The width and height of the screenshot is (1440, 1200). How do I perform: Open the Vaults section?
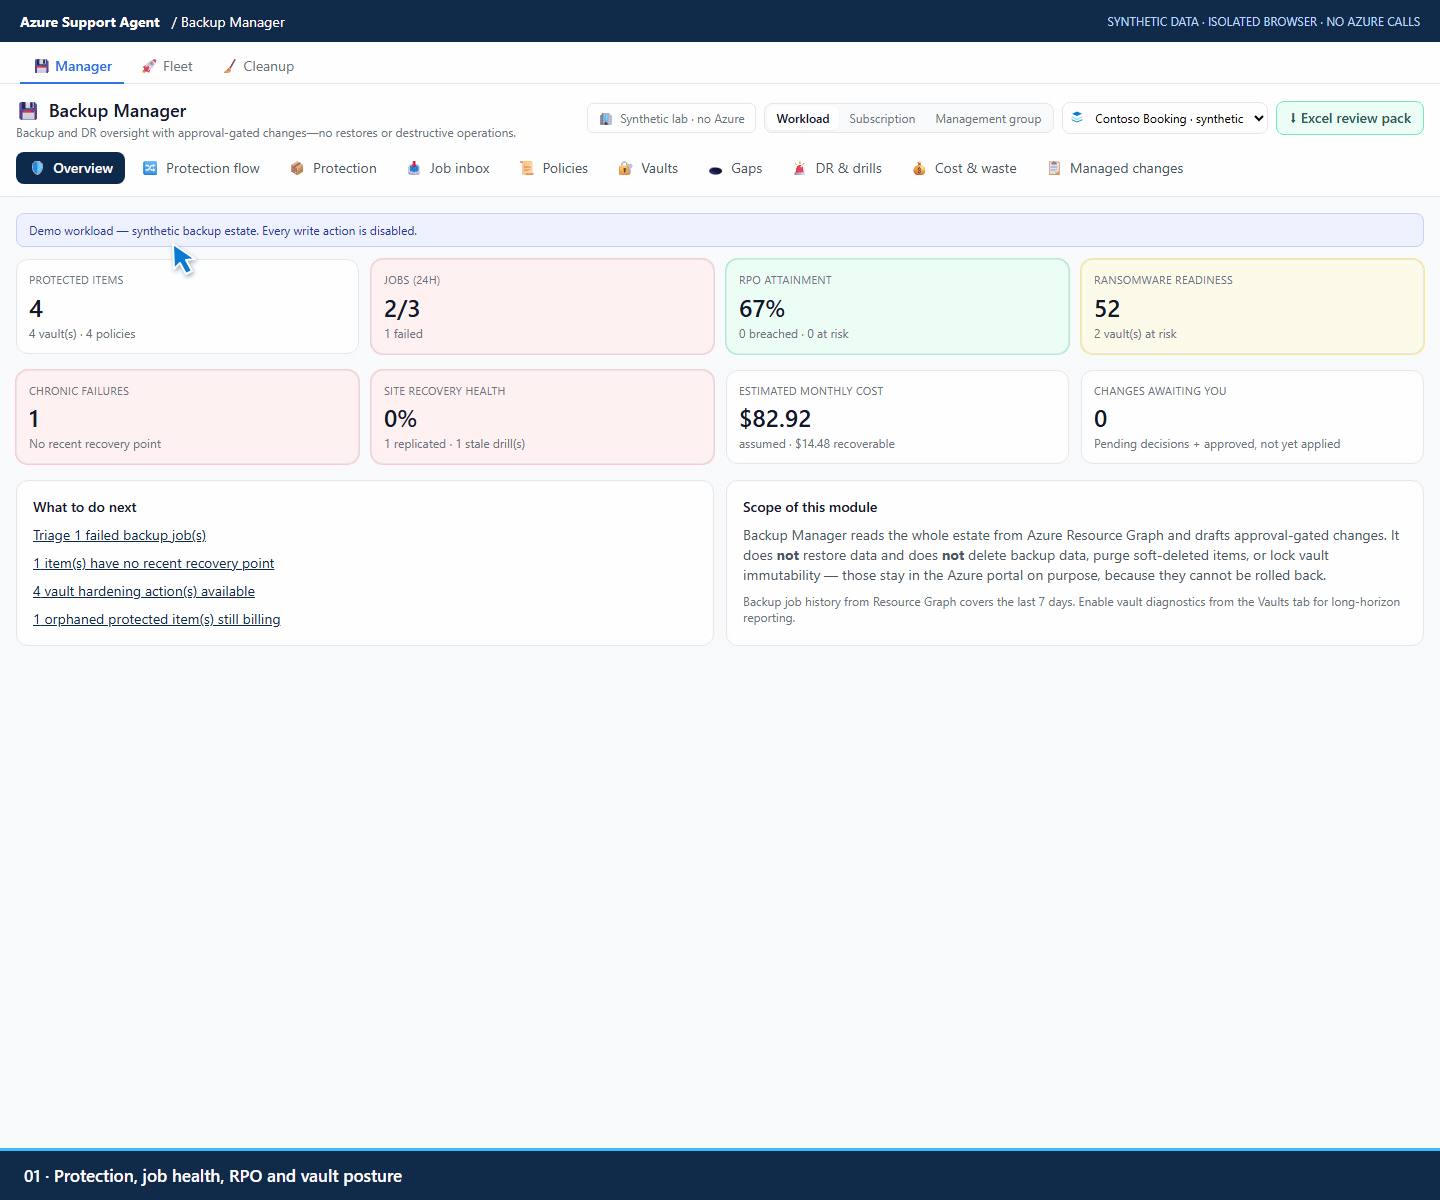648,168
